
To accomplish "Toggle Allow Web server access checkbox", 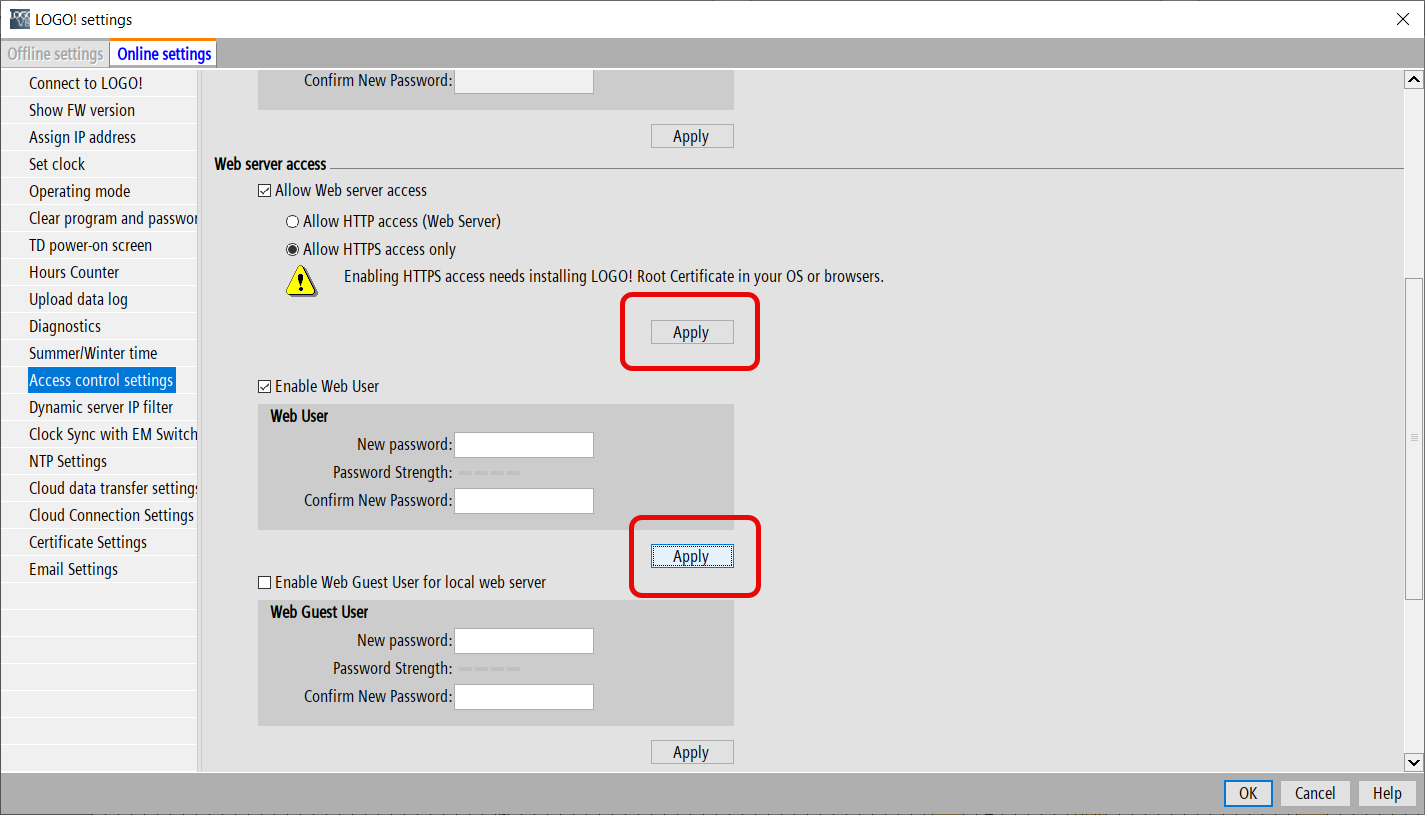I will pyautogui.click(x=265, y=191).
